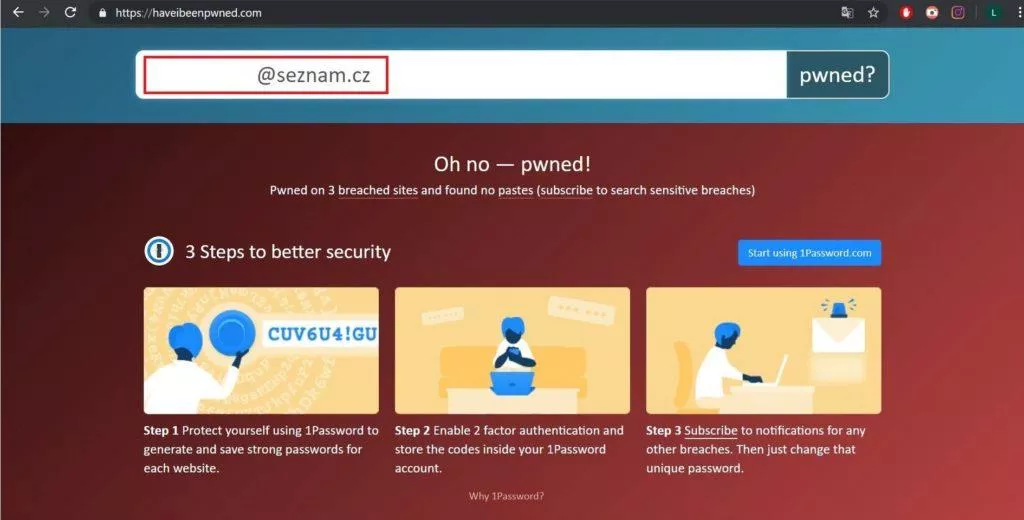The width and height of the screenshot is (1024, 520).
Task: Open the breached sites link
Action: [377, 191]
